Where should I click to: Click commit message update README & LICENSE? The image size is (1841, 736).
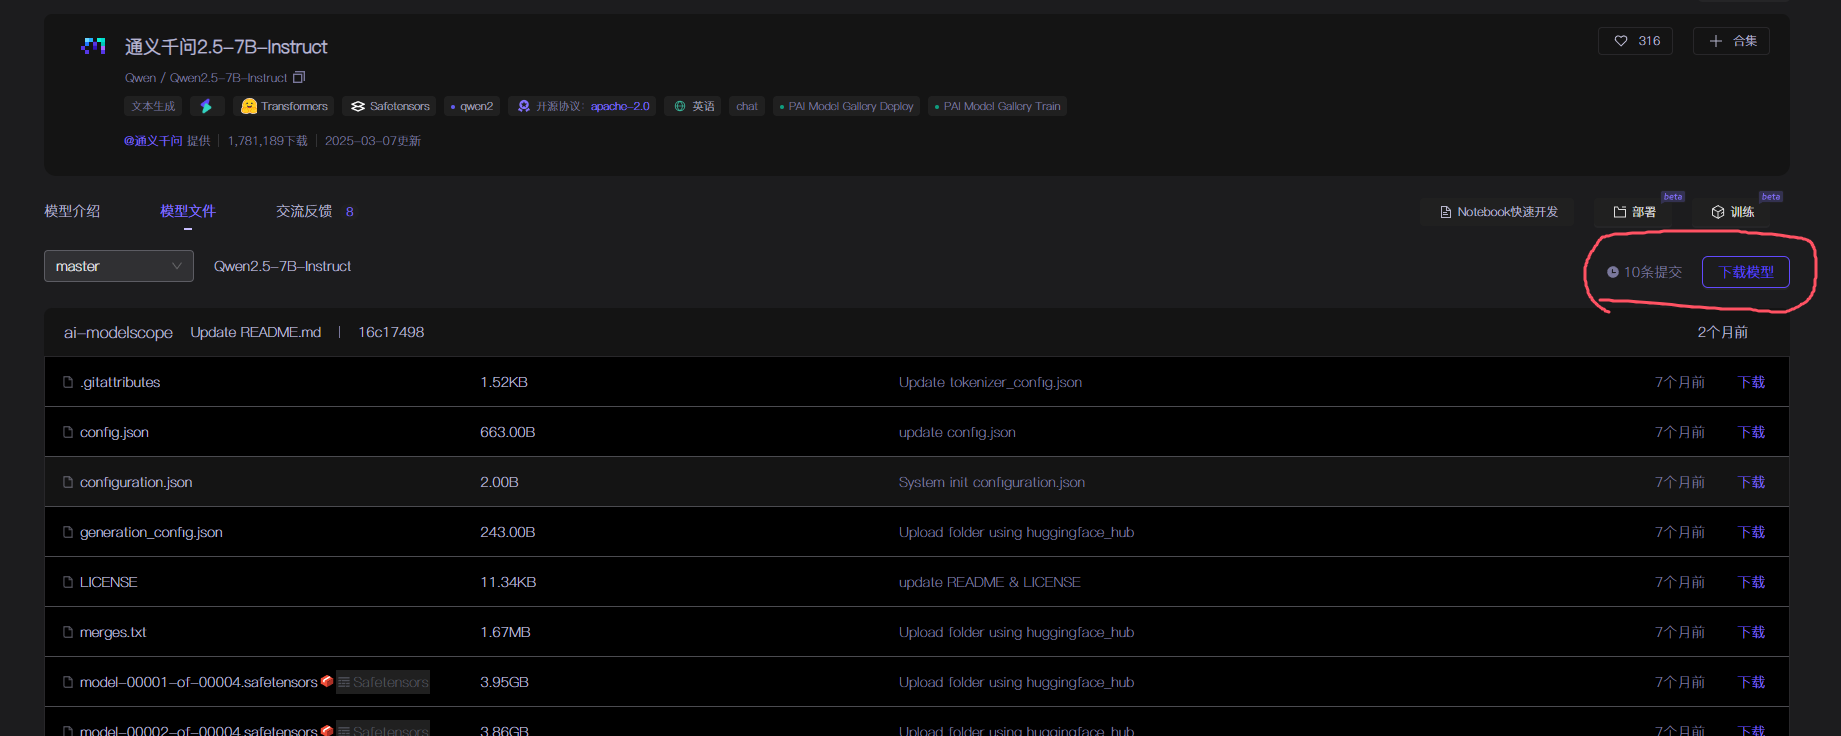989,582
